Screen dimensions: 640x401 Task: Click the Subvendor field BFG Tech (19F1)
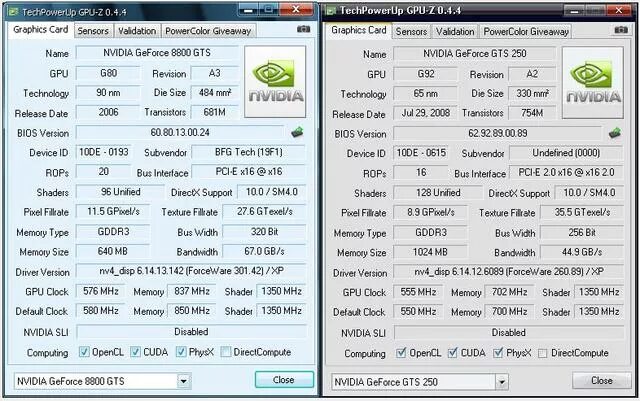[x=248, y=152]
